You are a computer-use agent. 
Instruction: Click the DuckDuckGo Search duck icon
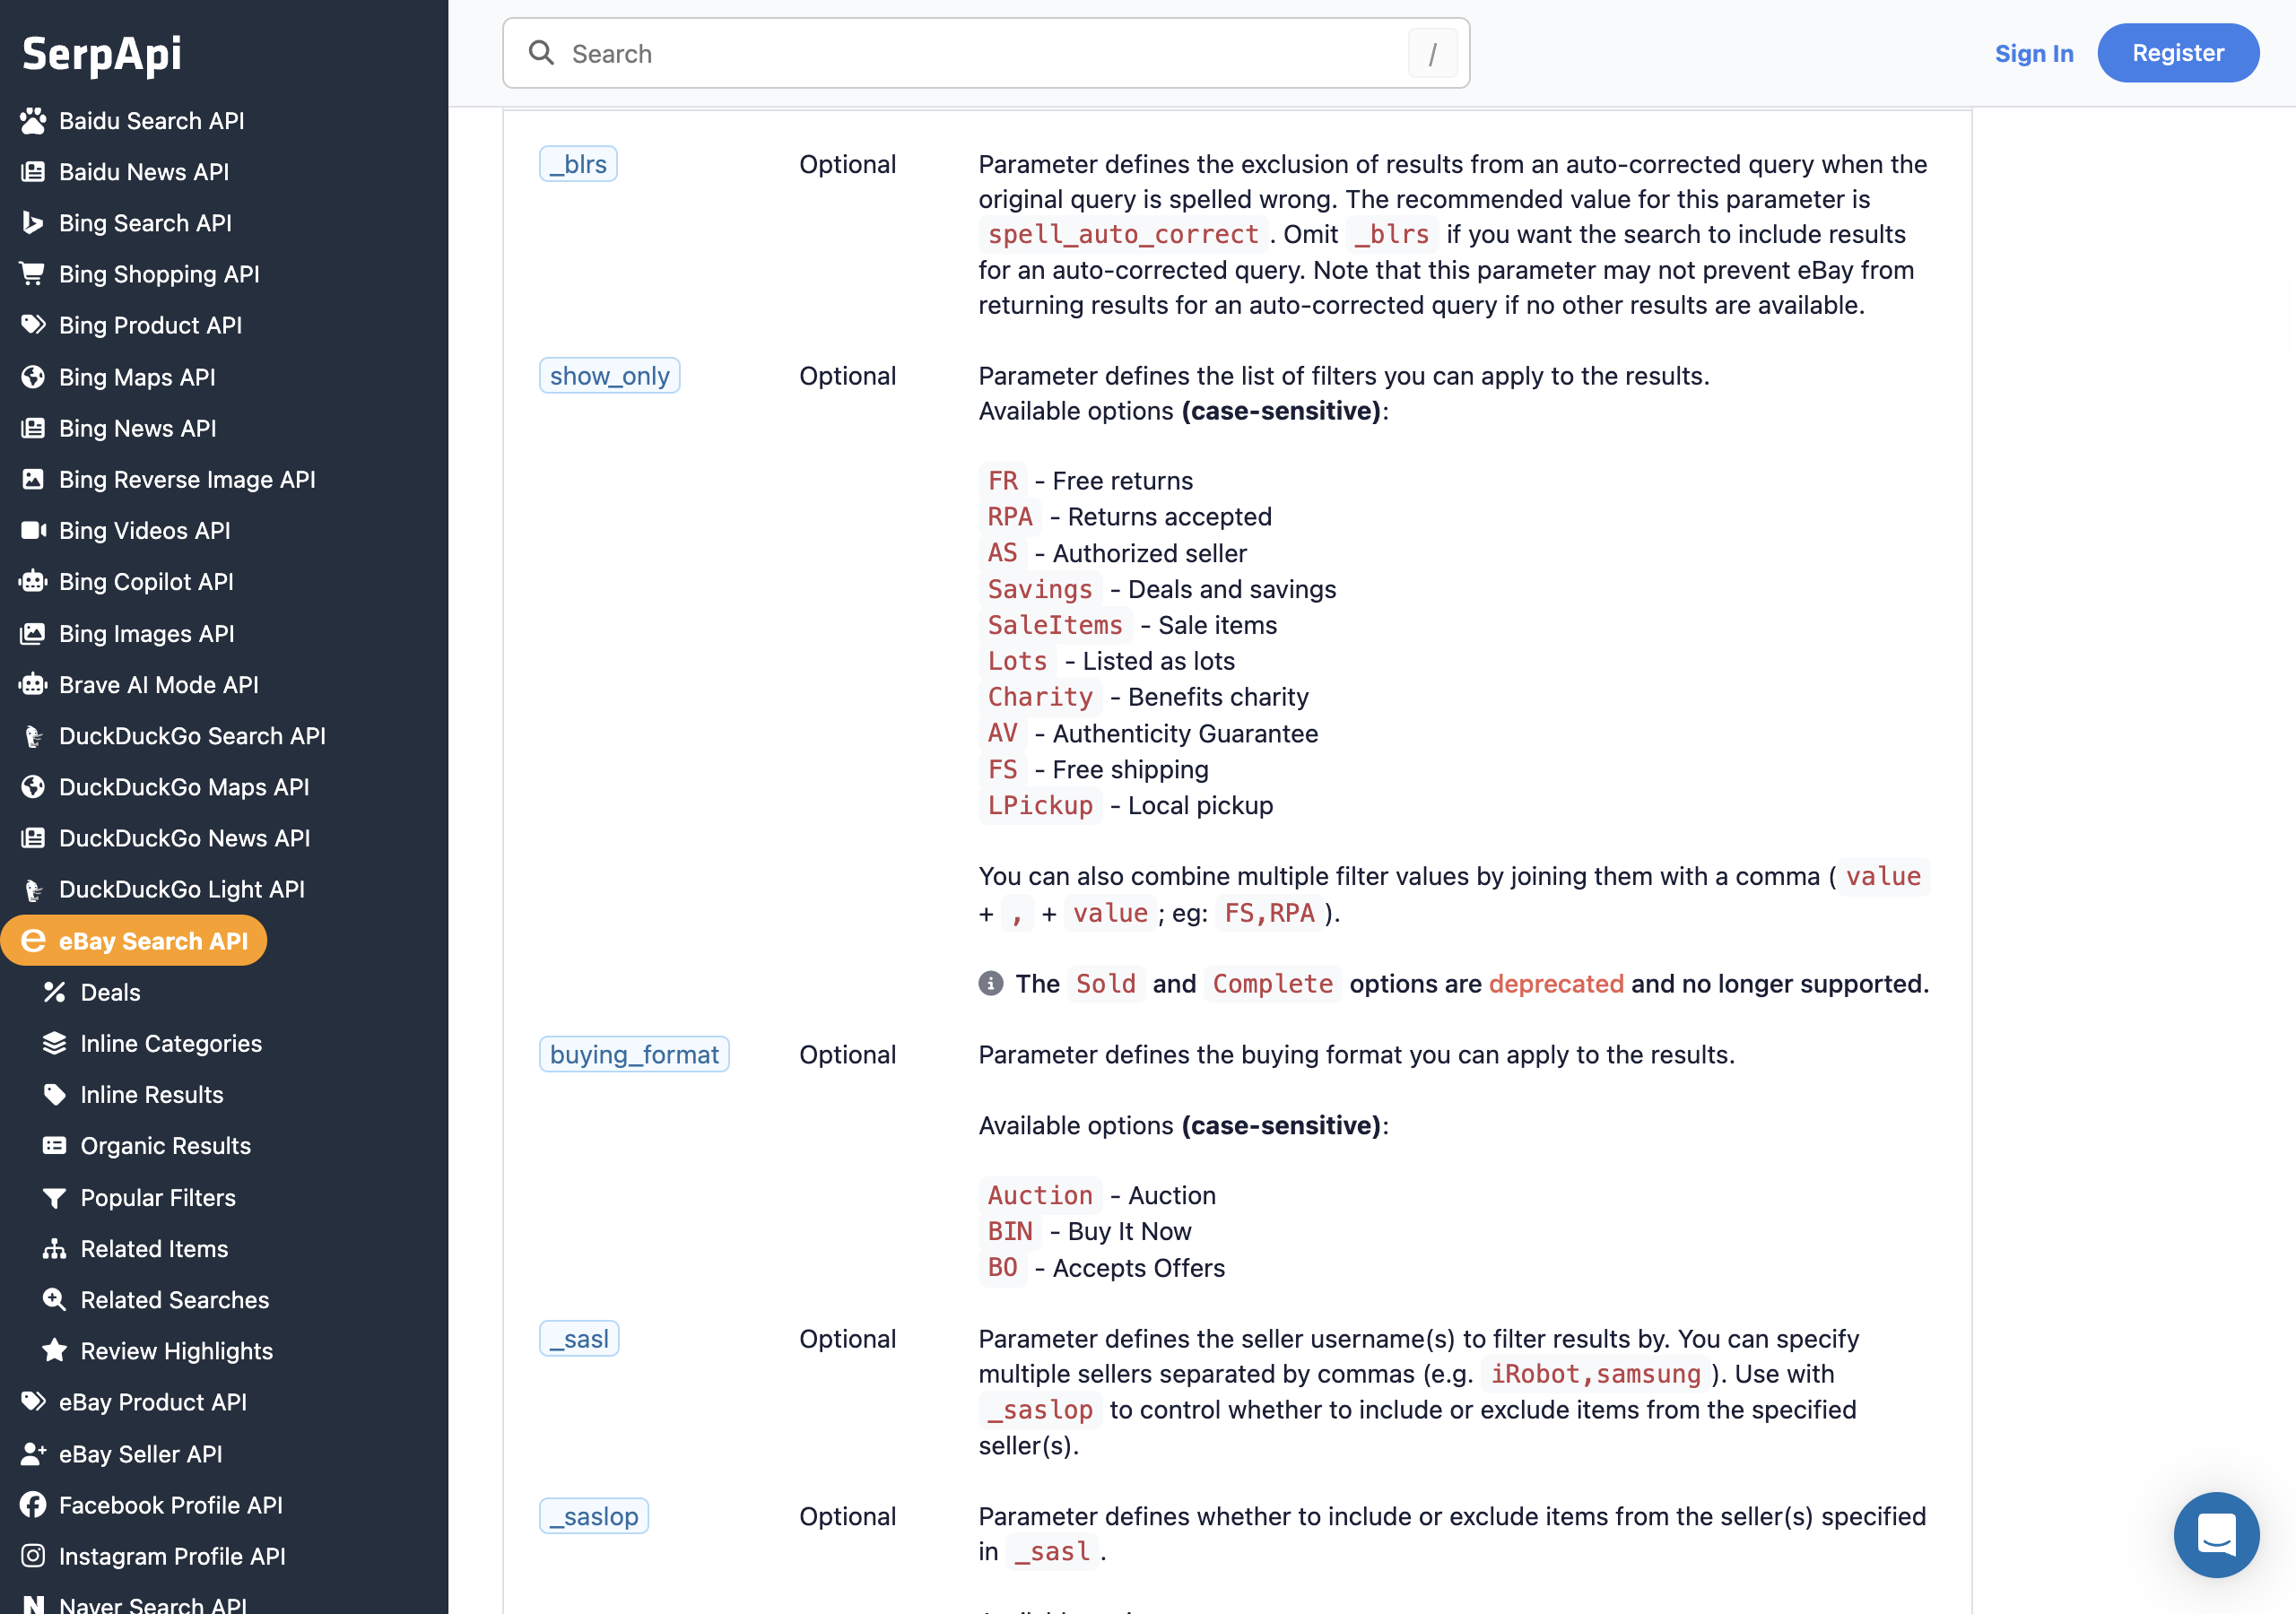[33, 736]
